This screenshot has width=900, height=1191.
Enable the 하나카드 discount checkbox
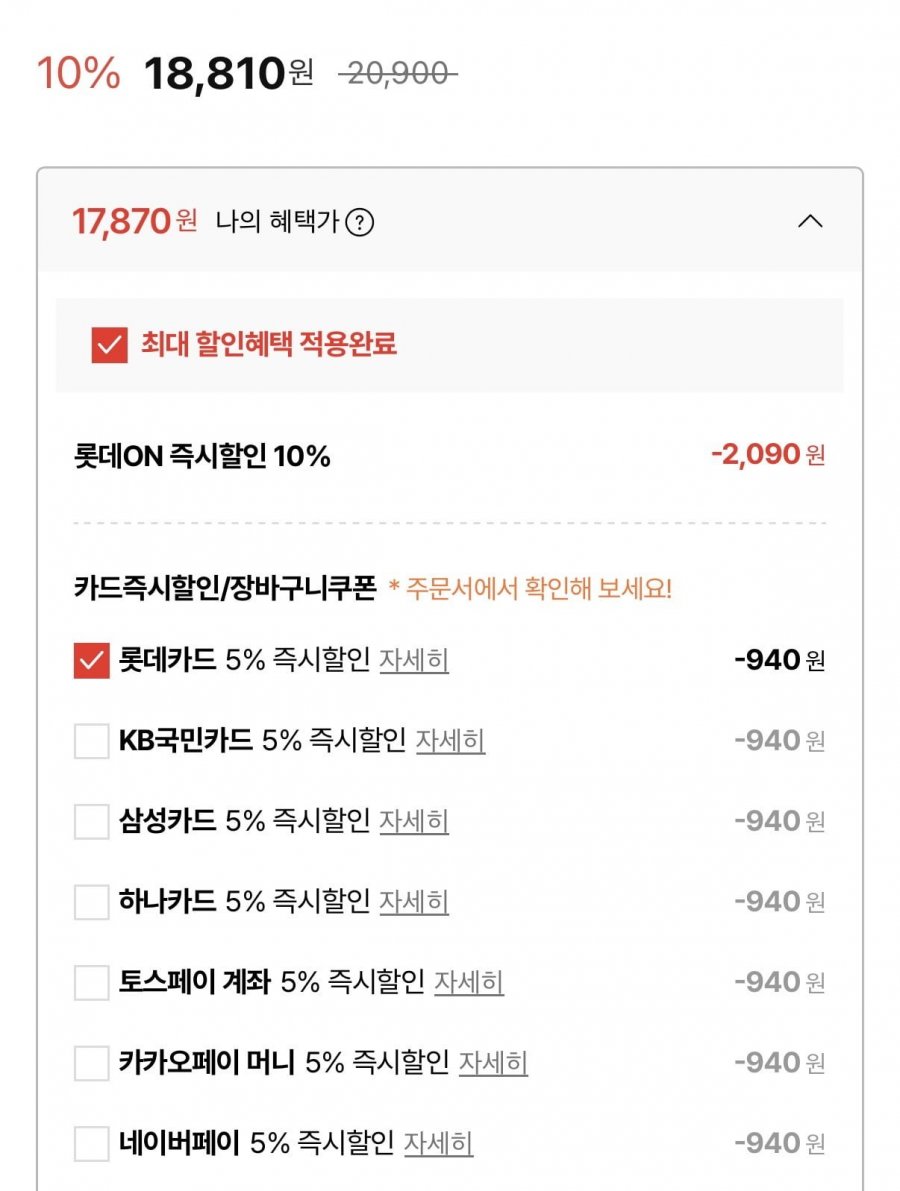pyautogui.click(x=91, y=902)
